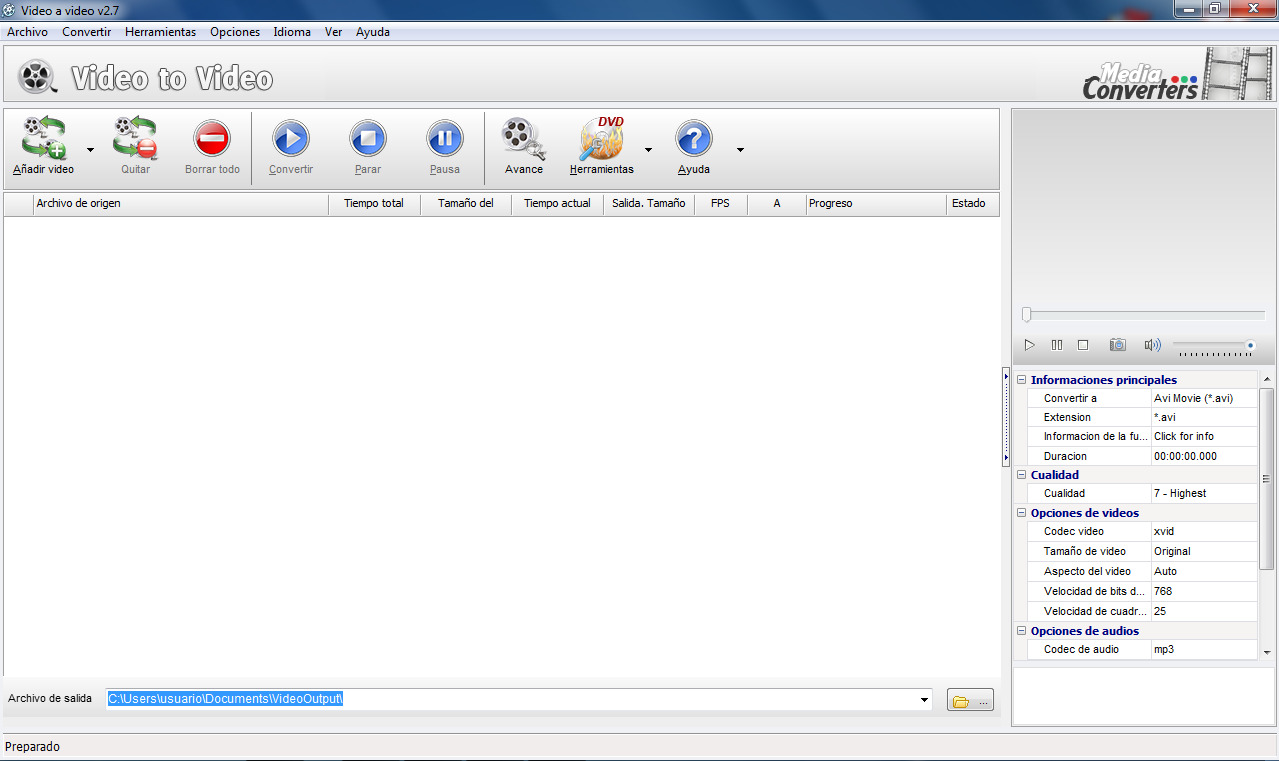This screenshot has height=761, width=1279.
Task: Open the Archivo de salida path dropdown
Action: [924, 700]
